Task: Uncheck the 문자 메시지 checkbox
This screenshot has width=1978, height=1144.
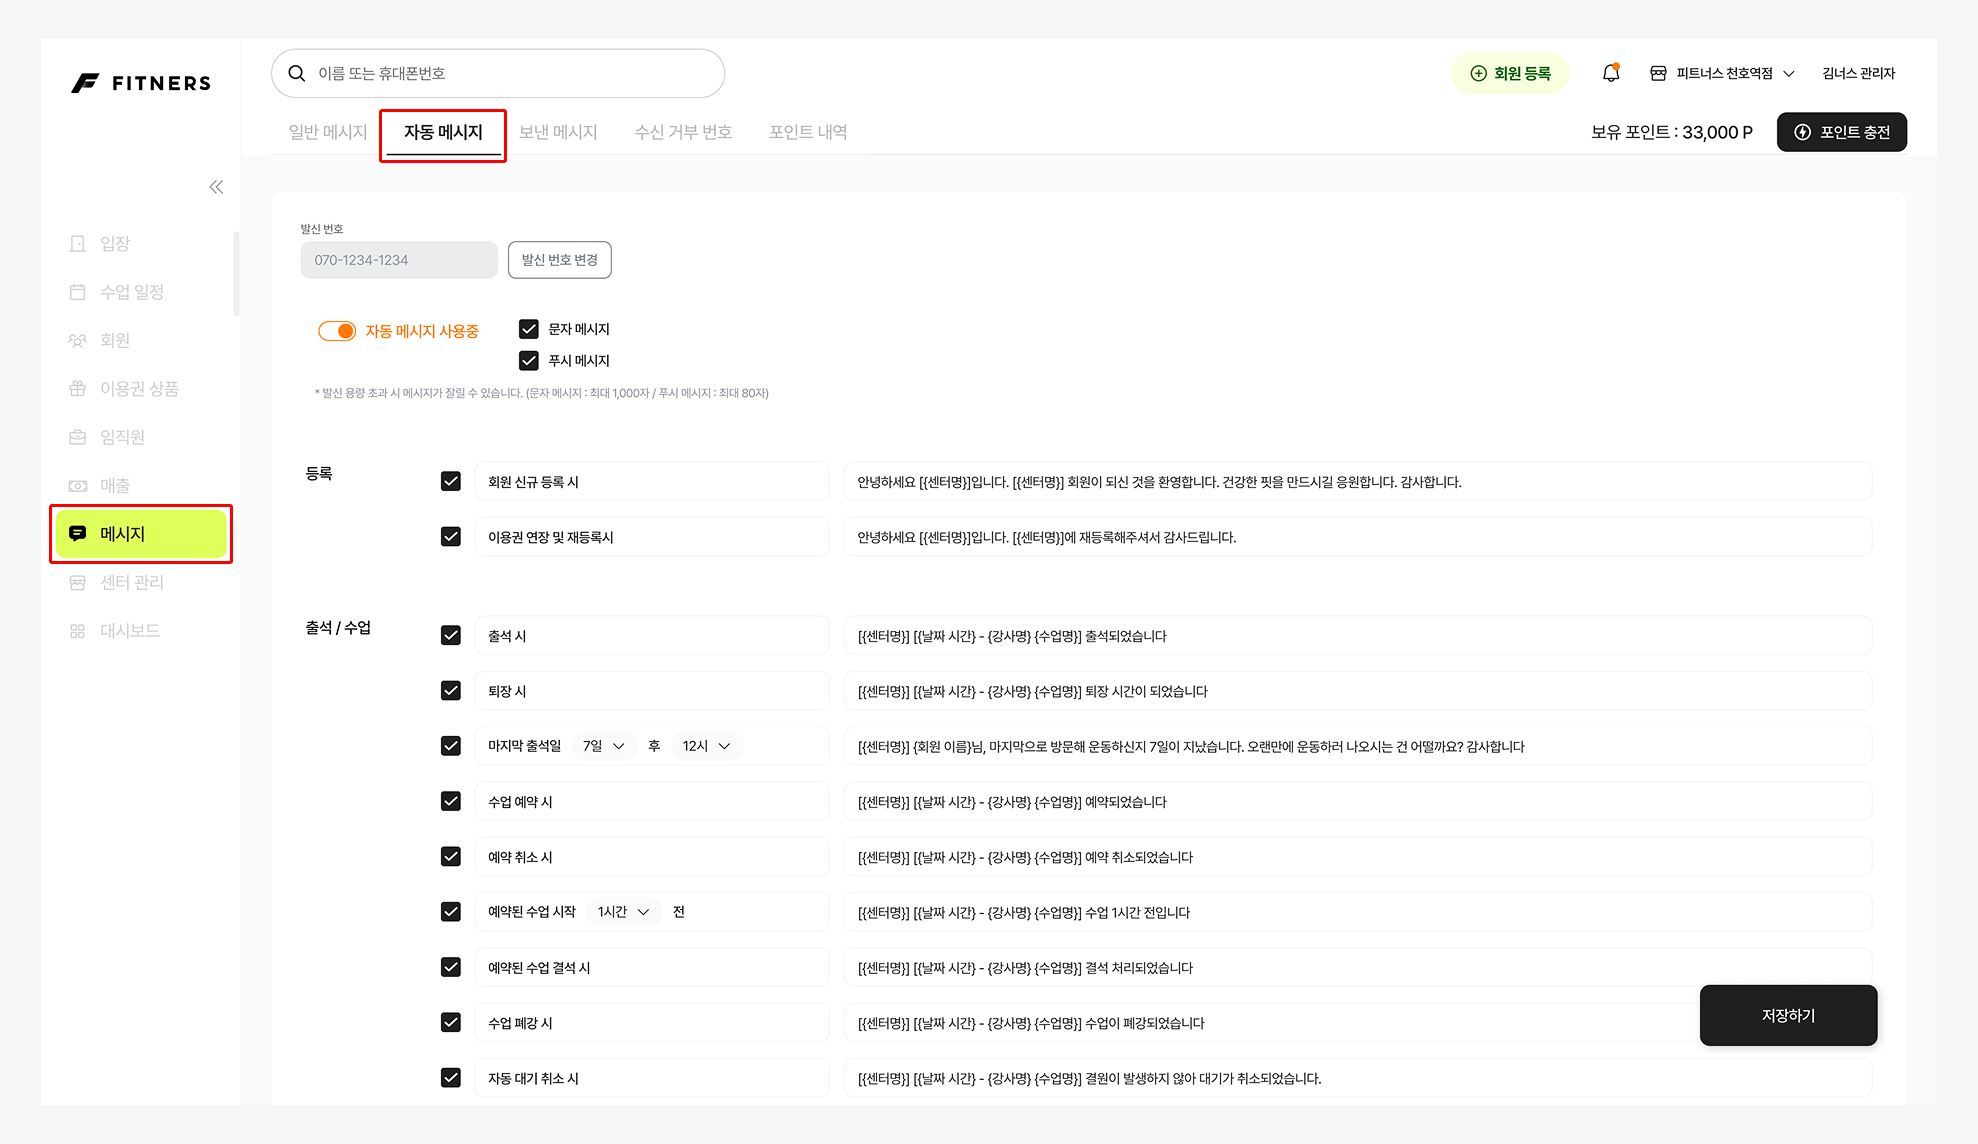Action: (529, 329)
